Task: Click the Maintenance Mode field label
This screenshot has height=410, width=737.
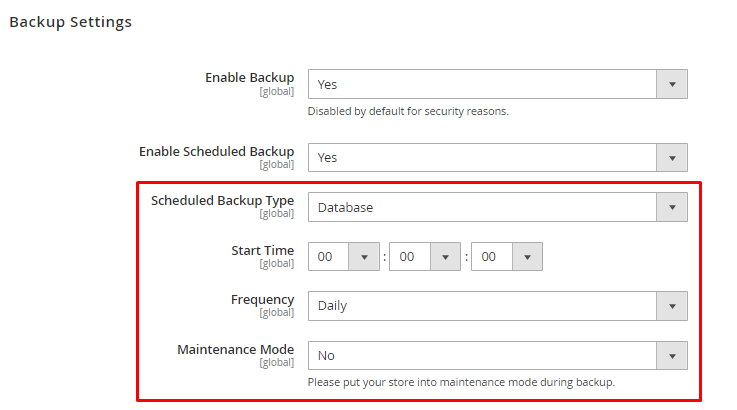Action: click(x=235, y=349)
